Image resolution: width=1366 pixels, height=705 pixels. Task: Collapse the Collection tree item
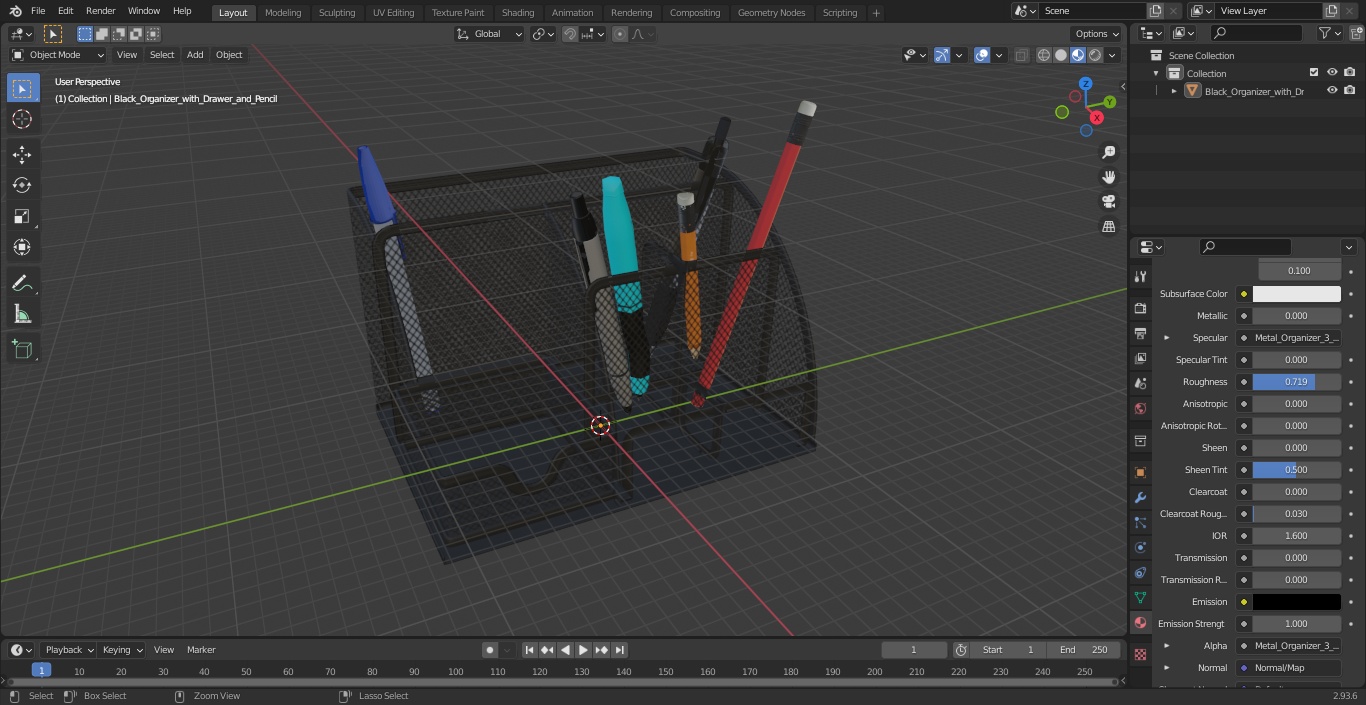[x=1156, y=73]
